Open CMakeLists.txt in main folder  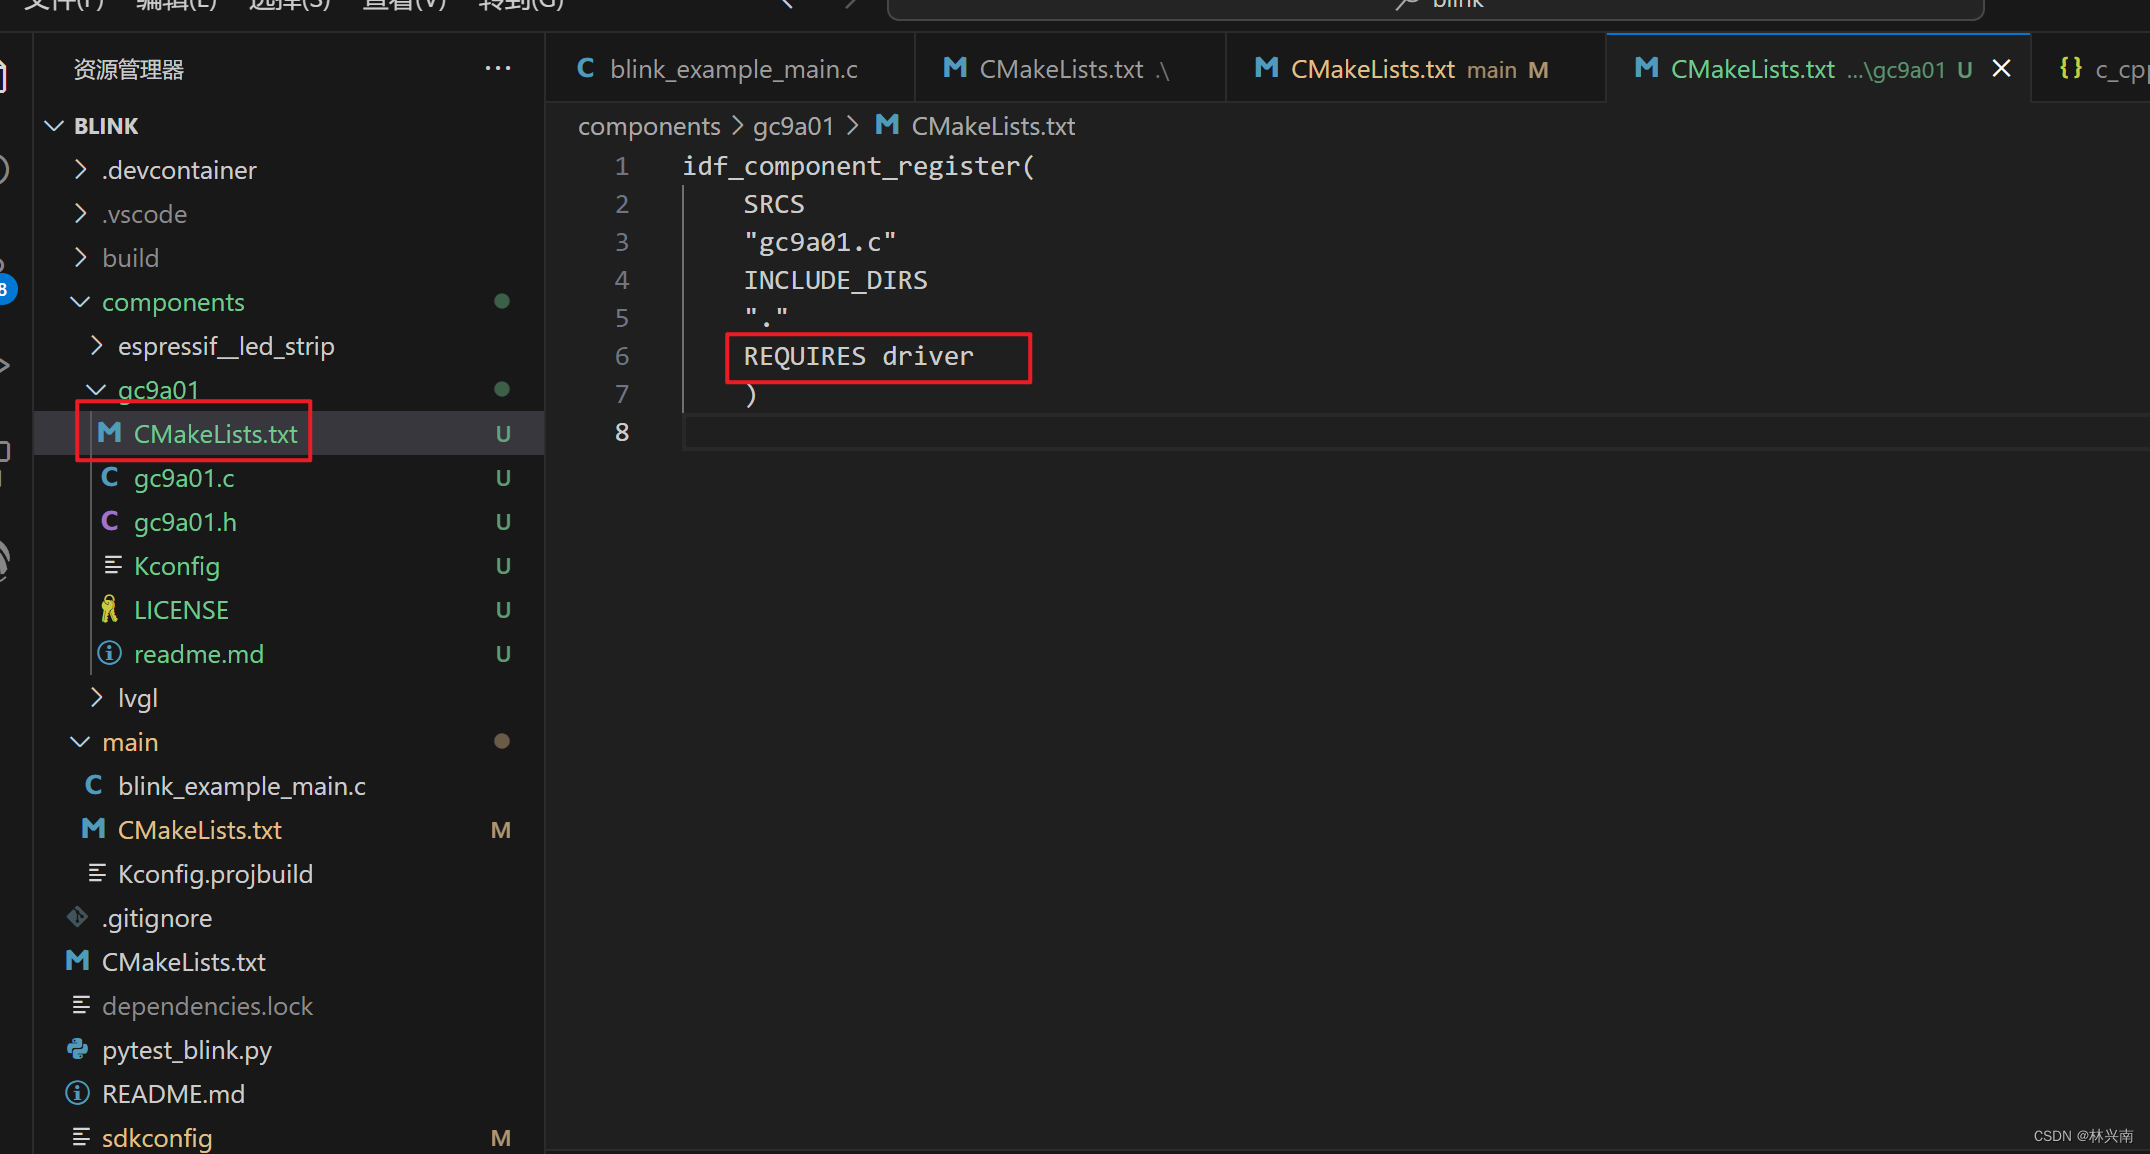(x=289, y=830)
